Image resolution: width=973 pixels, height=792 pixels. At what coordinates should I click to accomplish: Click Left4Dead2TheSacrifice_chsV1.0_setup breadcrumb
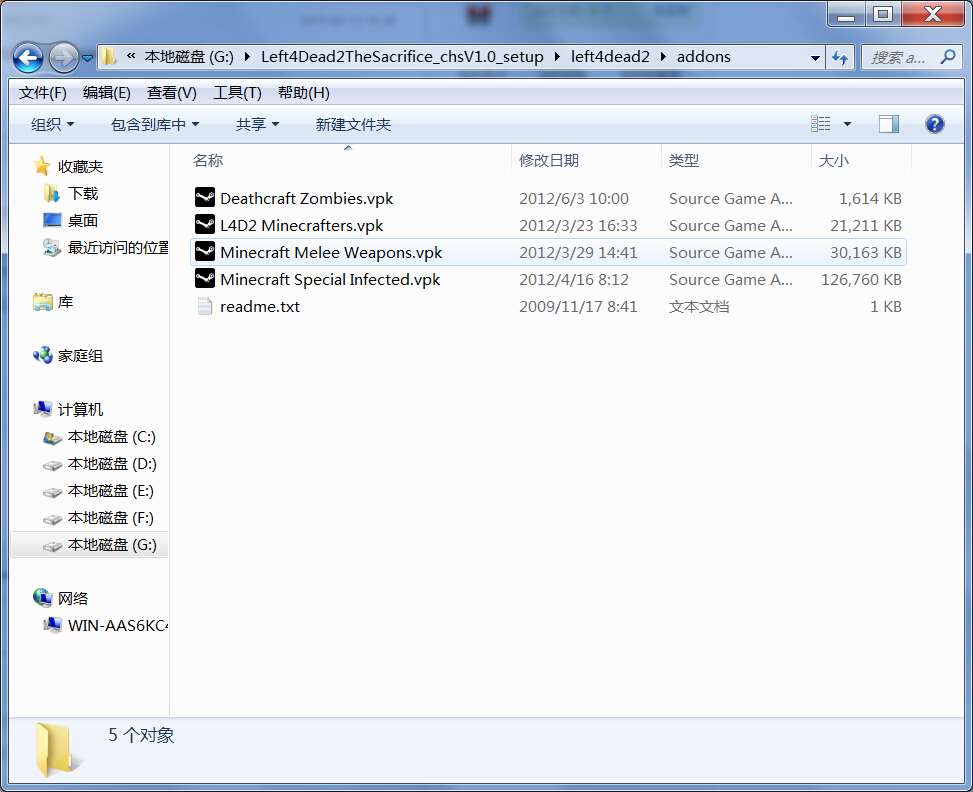pos(402,57)
